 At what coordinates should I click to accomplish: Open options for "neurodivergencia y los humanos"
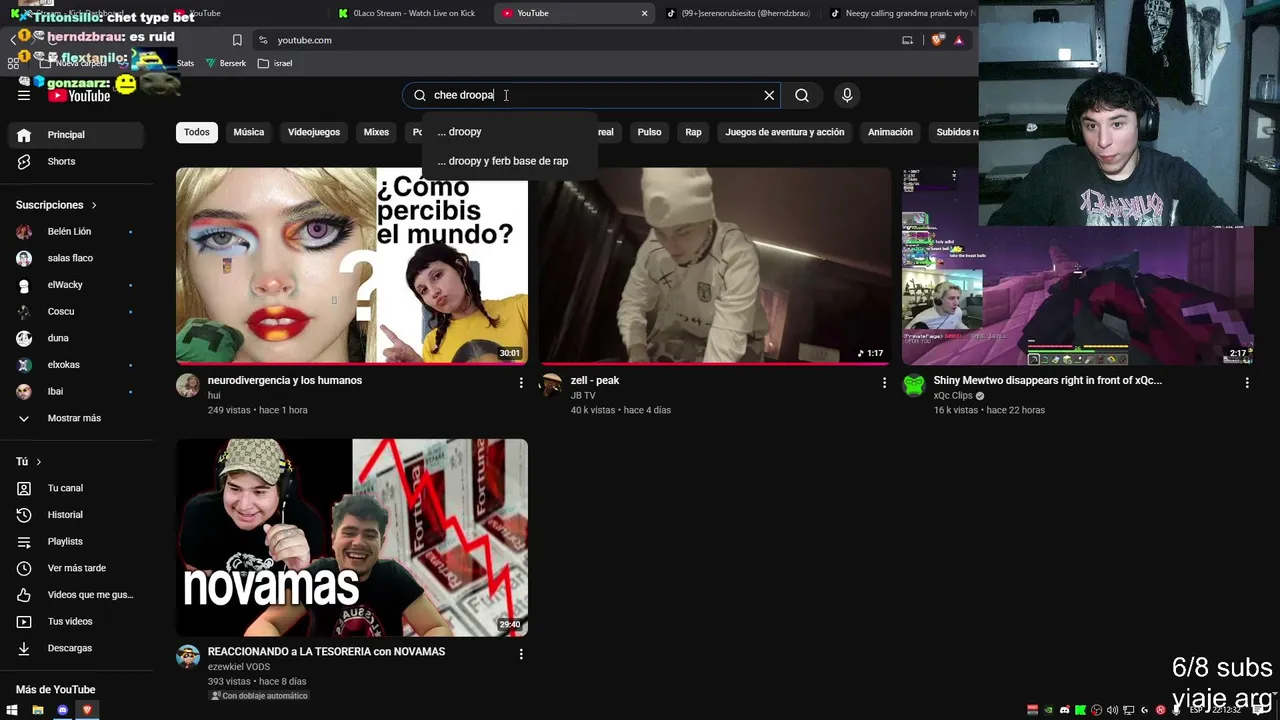point(521,383)
